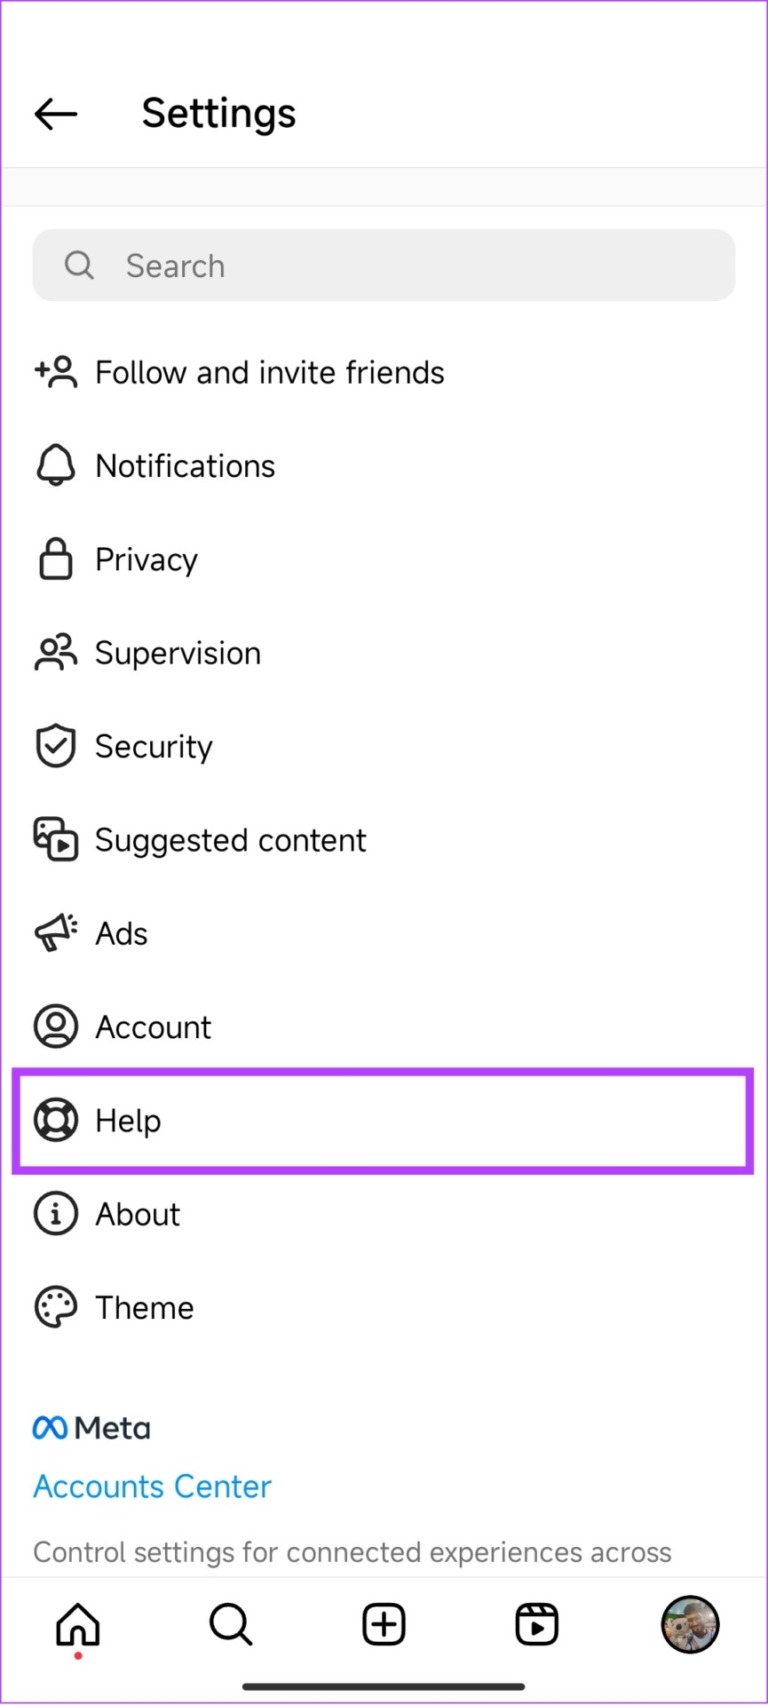Click the Search settings input field

(x=384, y=265)
